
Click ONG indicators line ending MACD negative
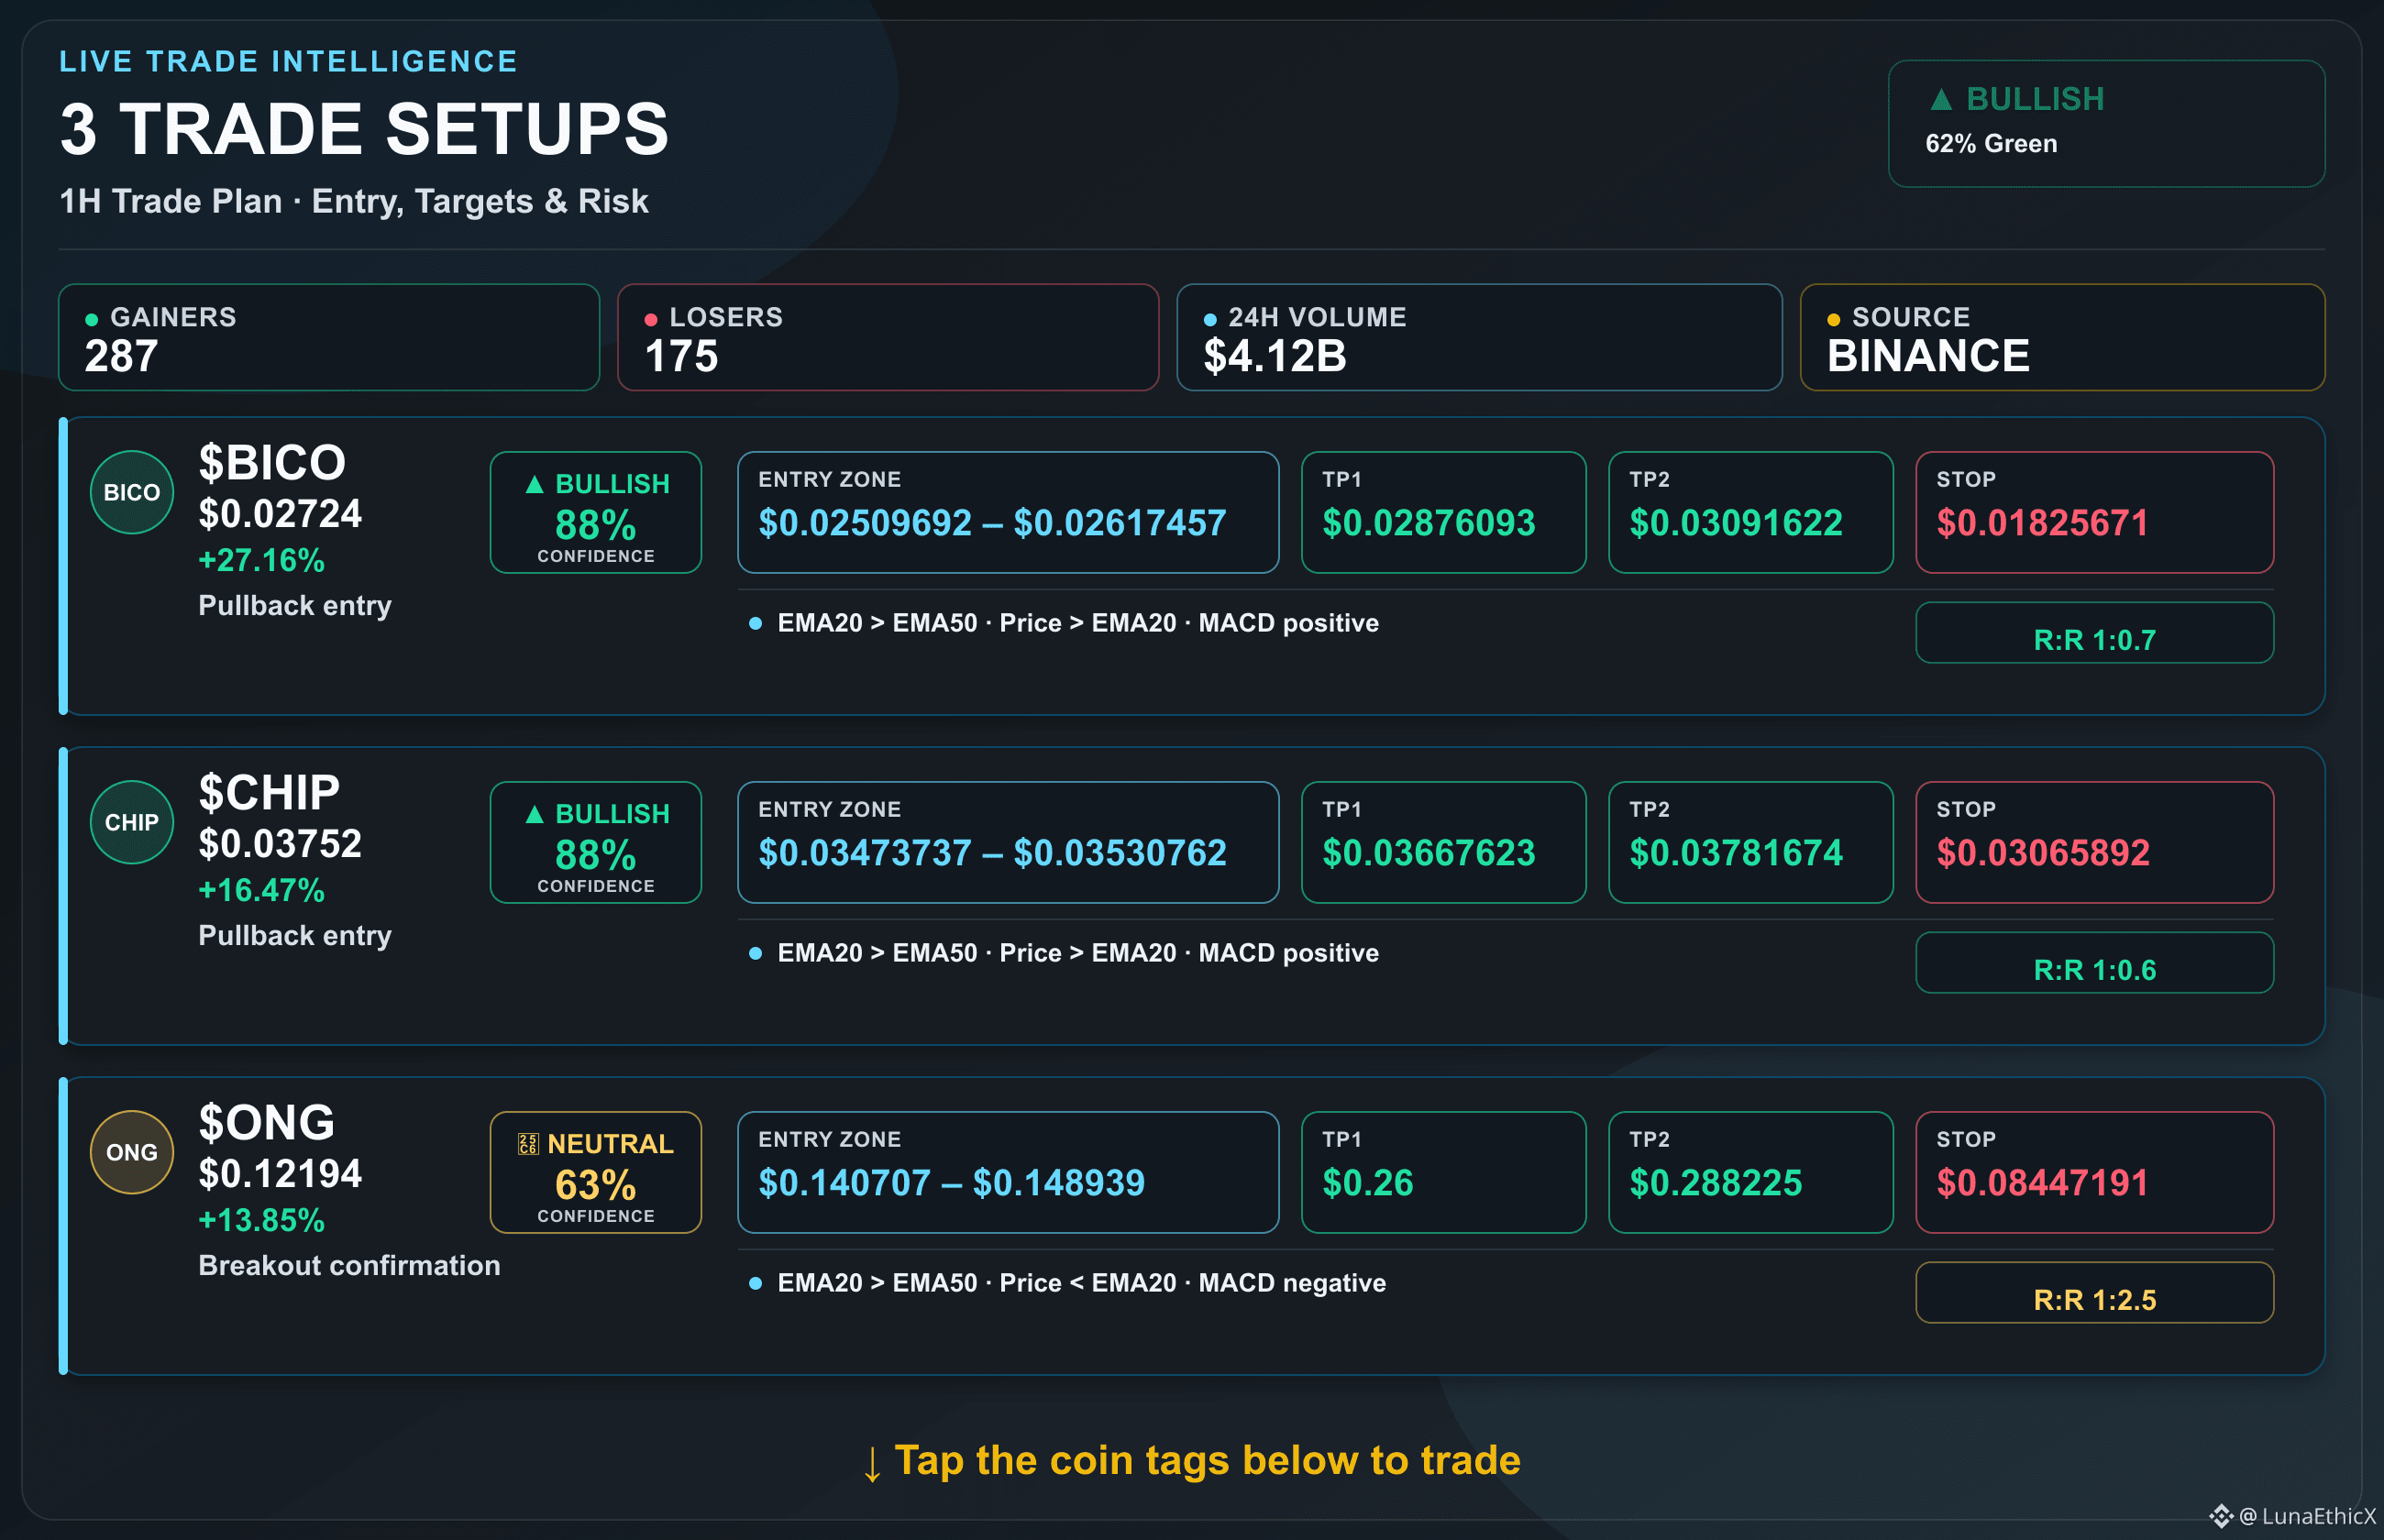[x=1082, y=1283]
